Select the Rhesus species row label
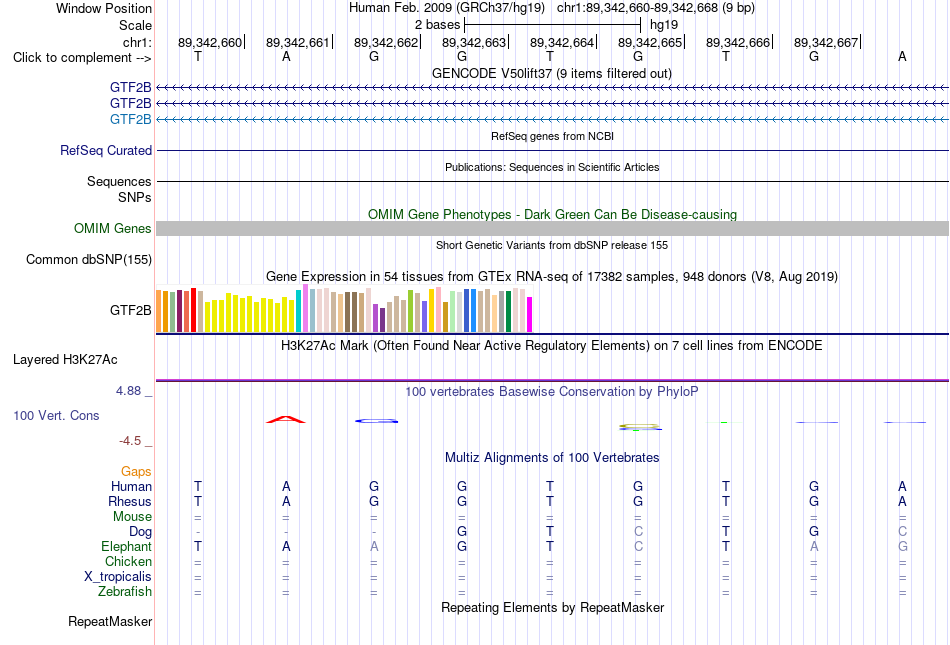The image size is (950, 645). tap(130, 501)
